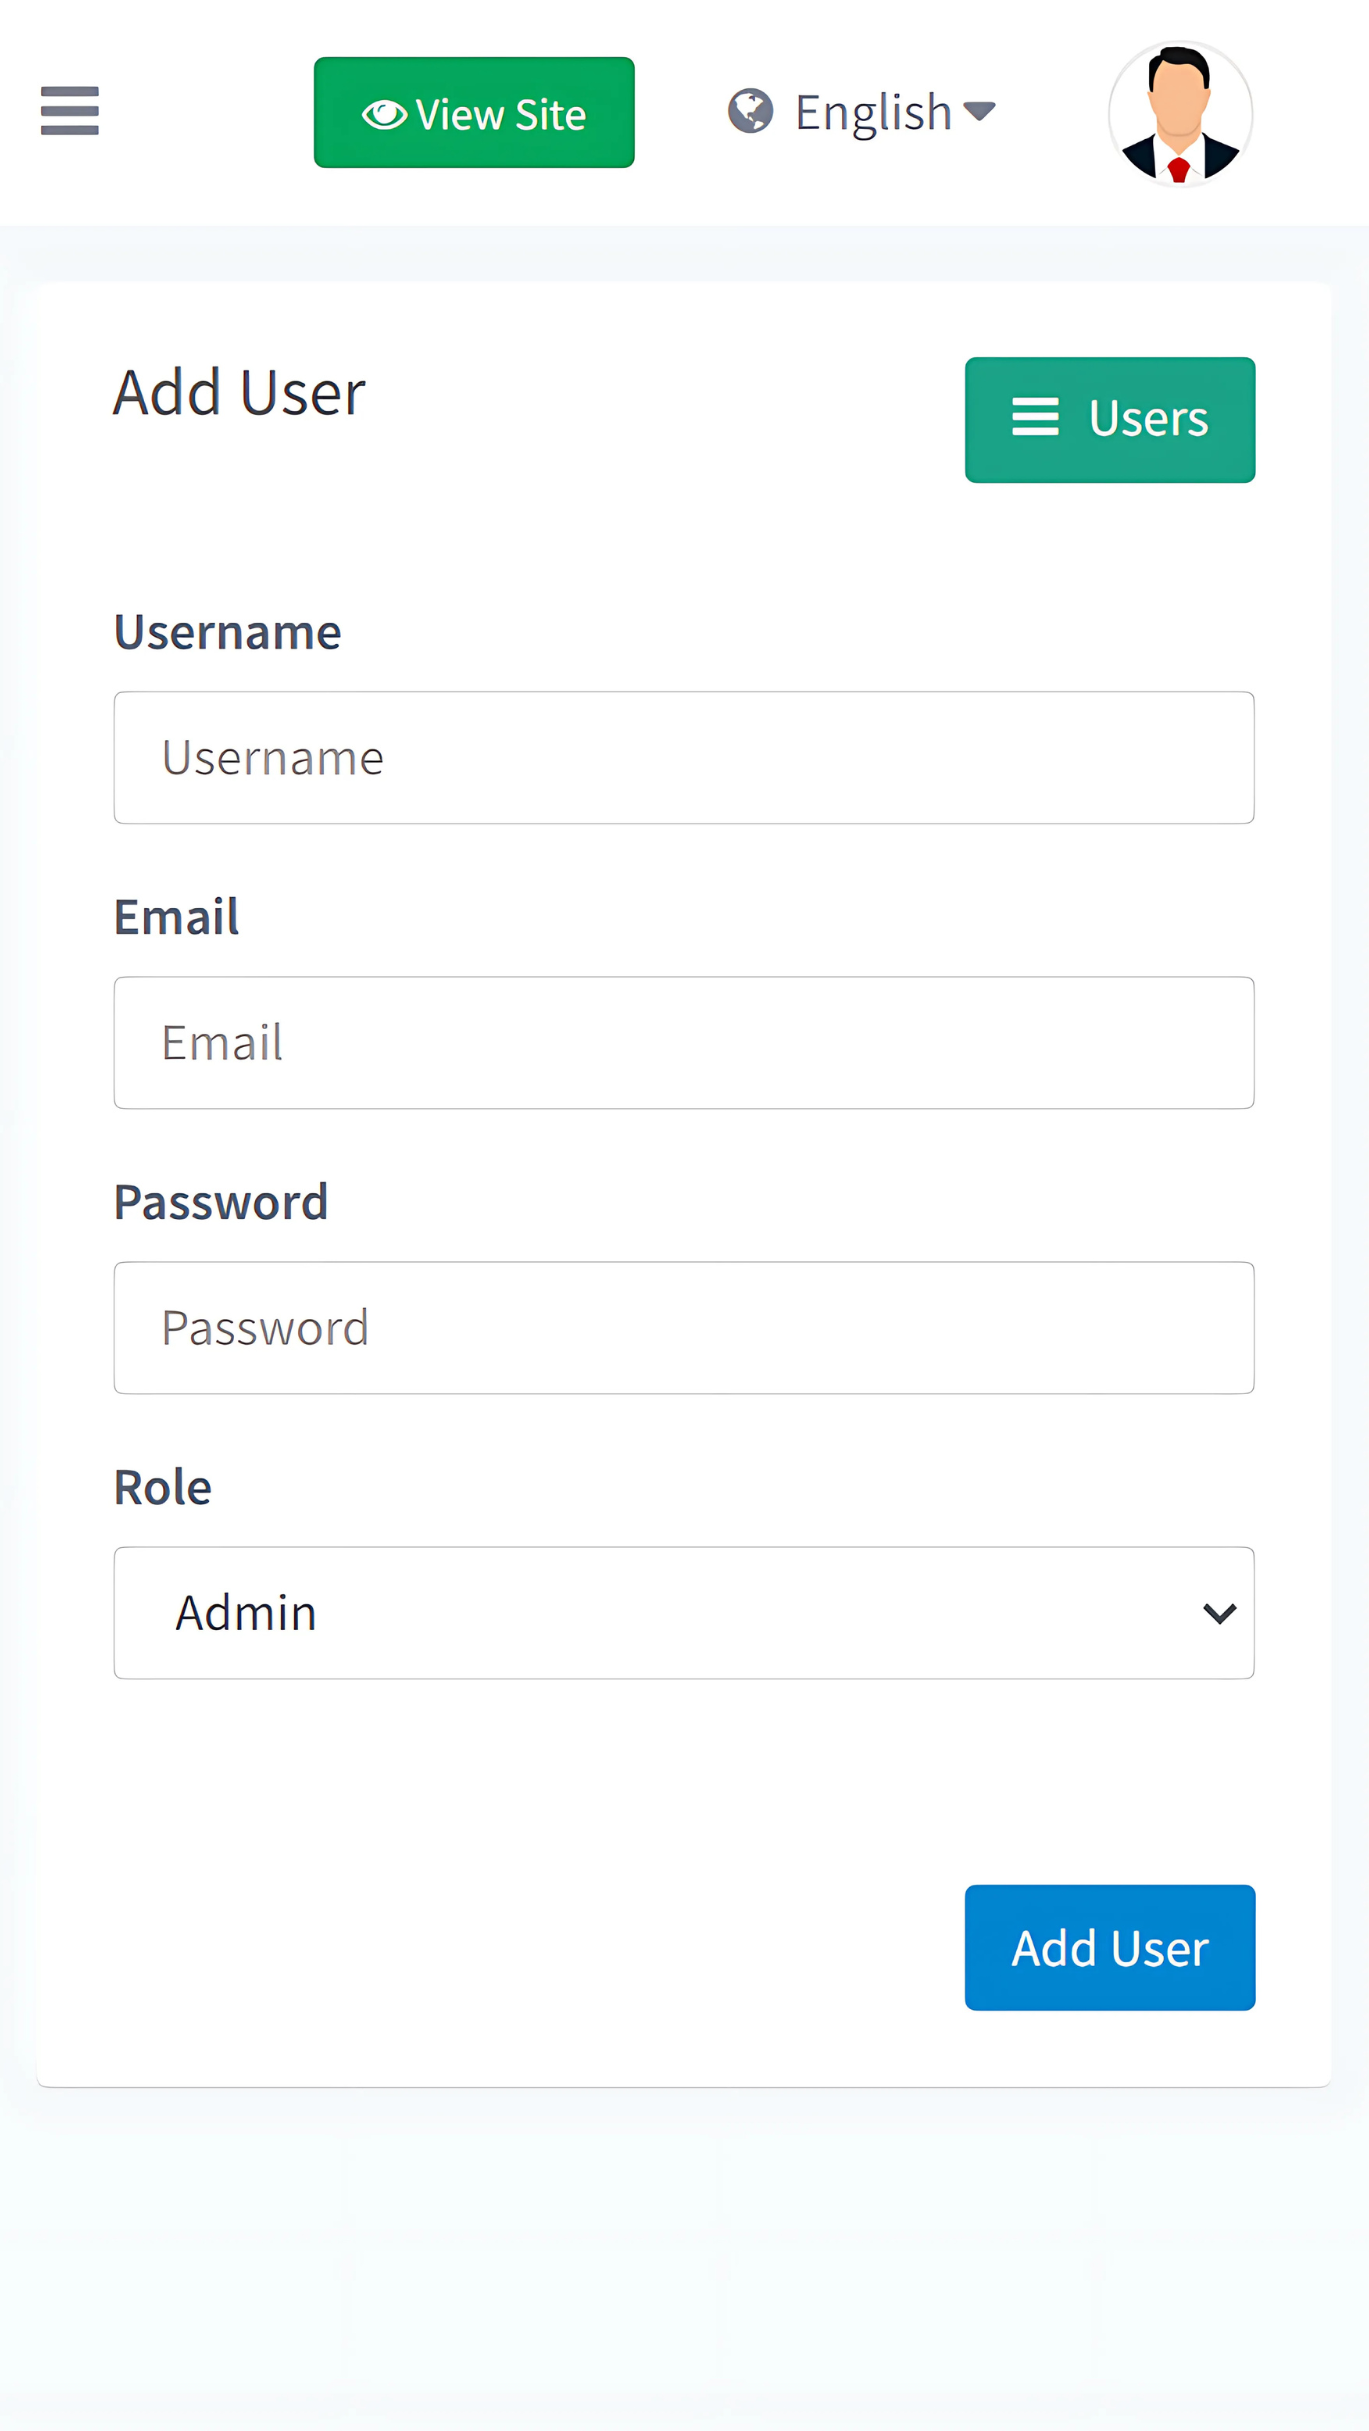Focus the Password input field
1369x2431 pixels.
point(684,1328)
